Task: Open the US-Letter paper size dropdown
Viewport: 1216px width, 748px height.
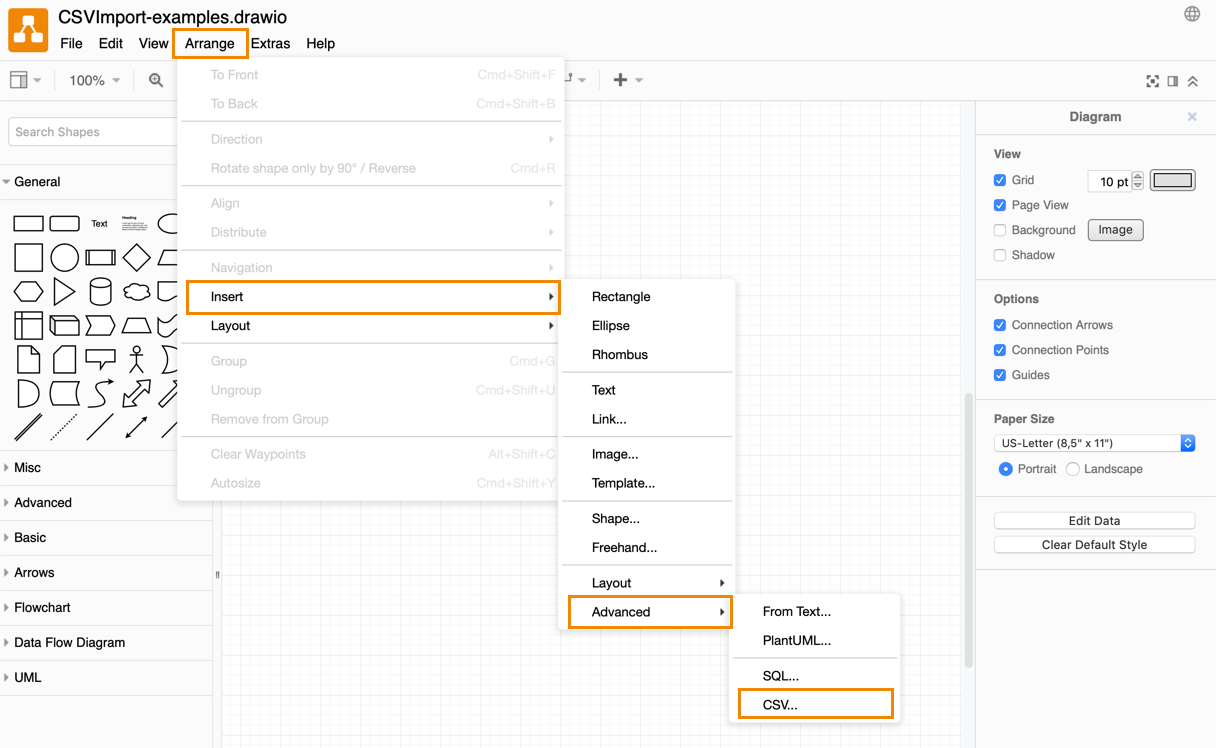Action: [1095, 443]
